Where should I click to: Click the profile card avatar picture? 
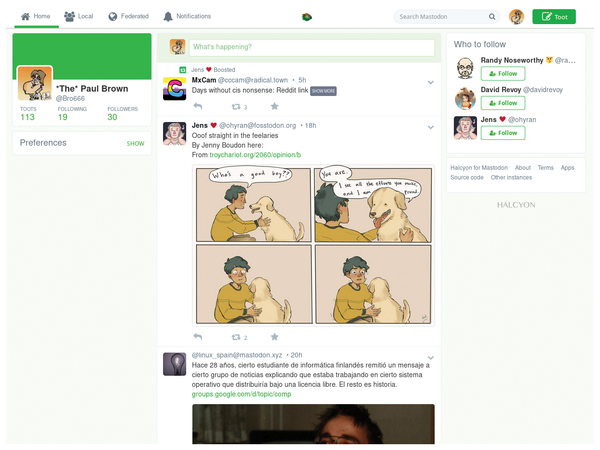click(x=35, y=83)
